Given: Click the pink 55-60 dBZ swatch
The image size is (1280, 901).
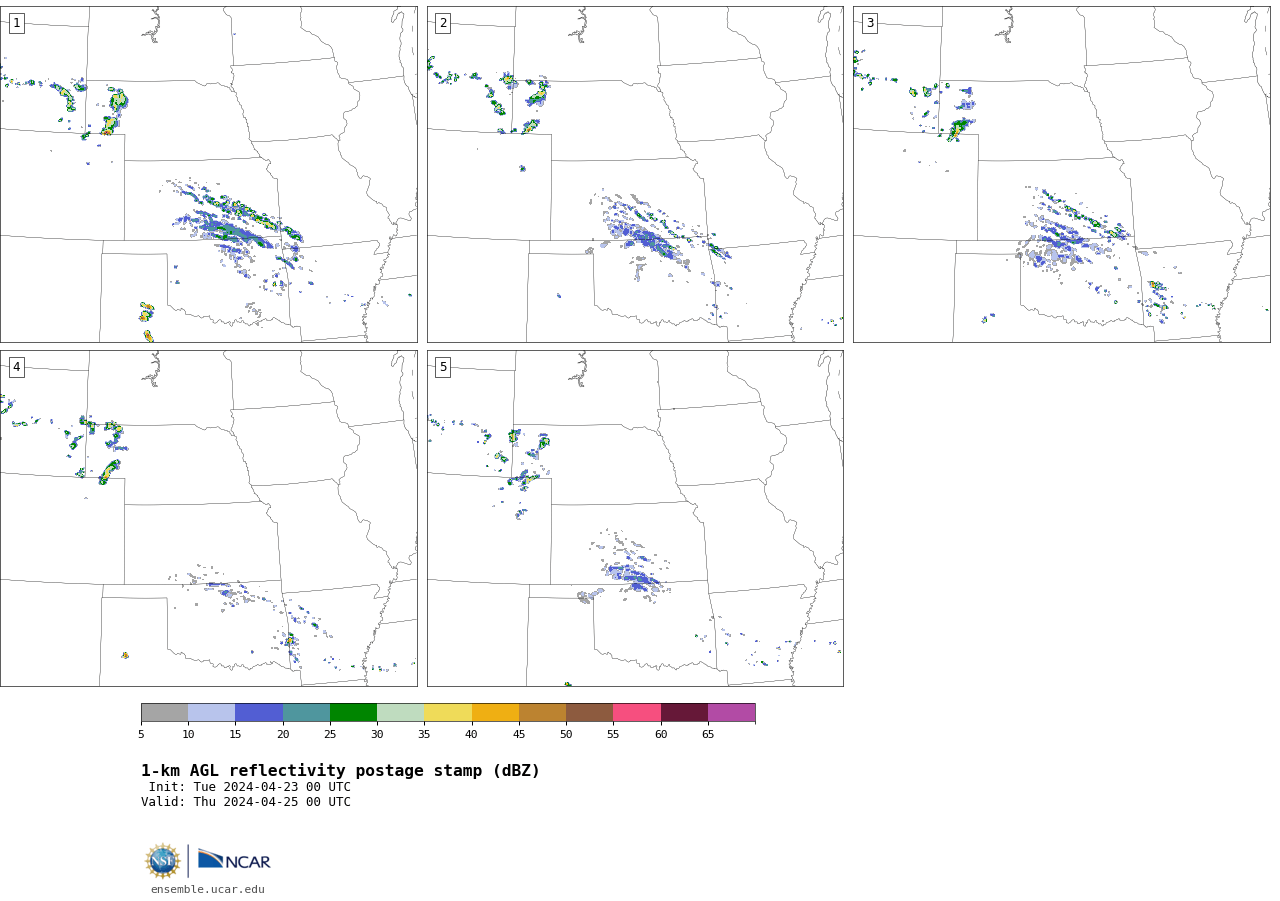Looking at the screenshot, I should click(x=637, y=713).
